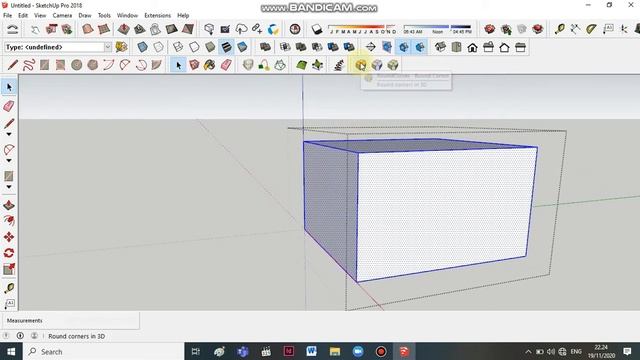
Task: Toggle shadows on or off
Action: coord(317,29)
